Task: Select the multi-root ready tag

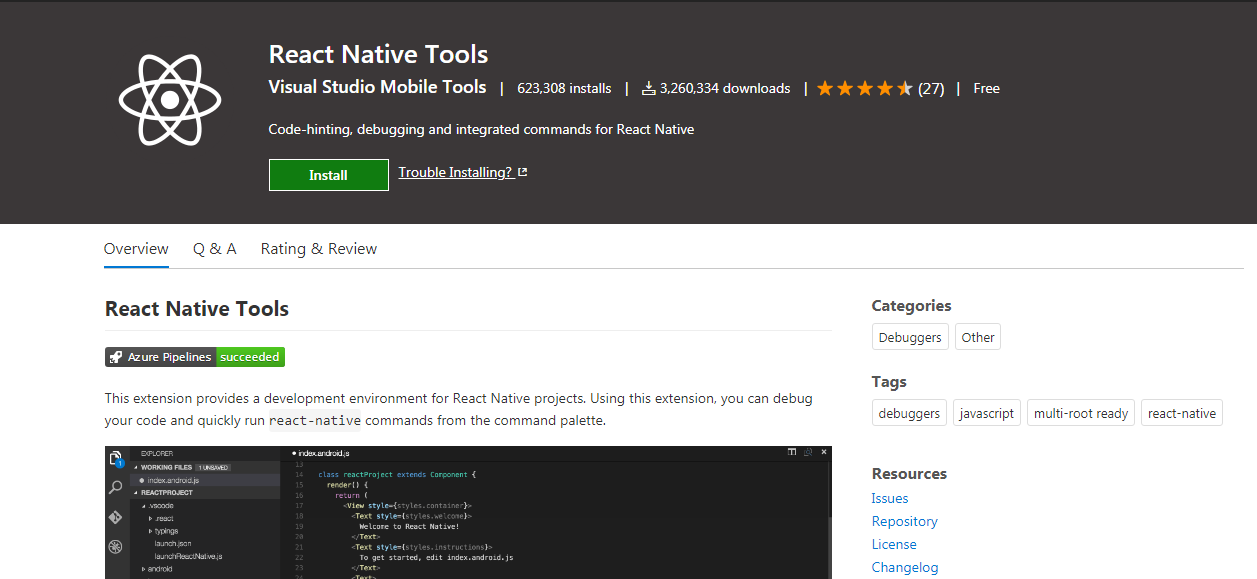Action: click(x=1081, y=413)
